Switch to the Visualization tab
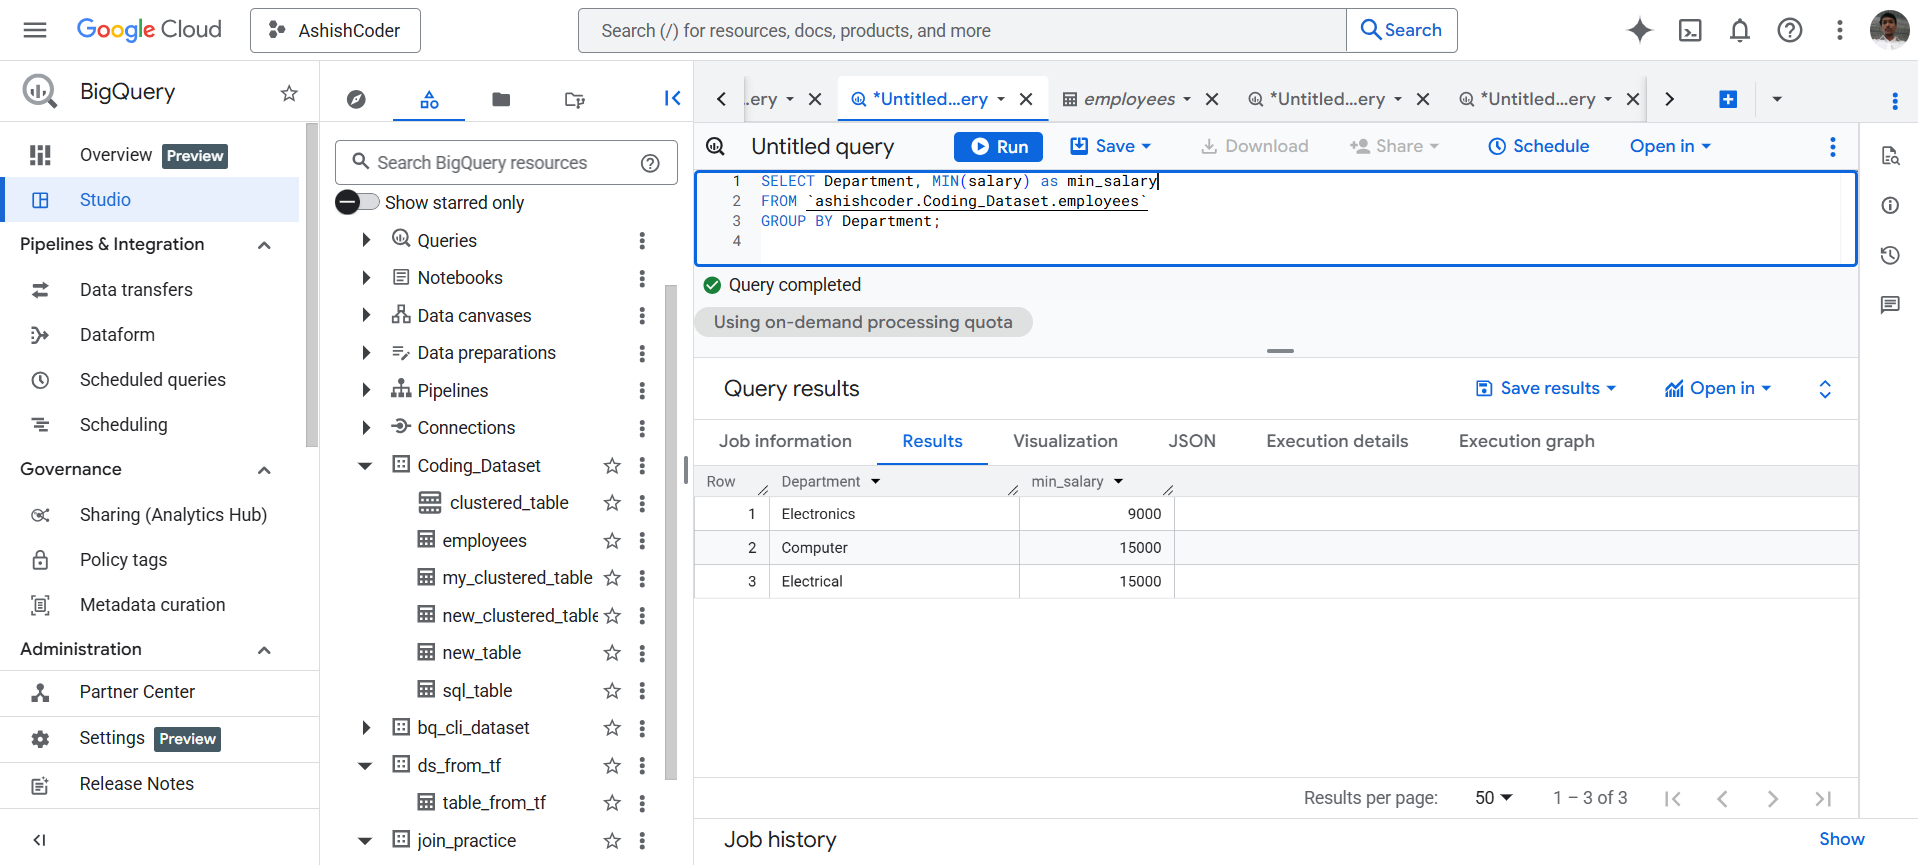The image size is (1918, 865). pos(1065,441)
